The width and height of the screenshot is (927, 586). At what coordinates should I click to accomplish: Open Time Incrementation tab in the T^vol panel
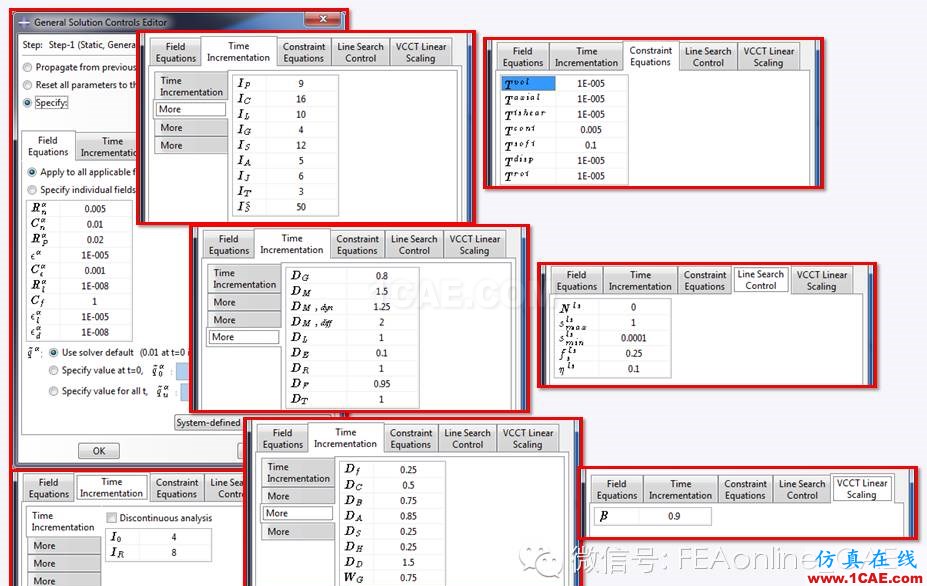coord(586,57)
